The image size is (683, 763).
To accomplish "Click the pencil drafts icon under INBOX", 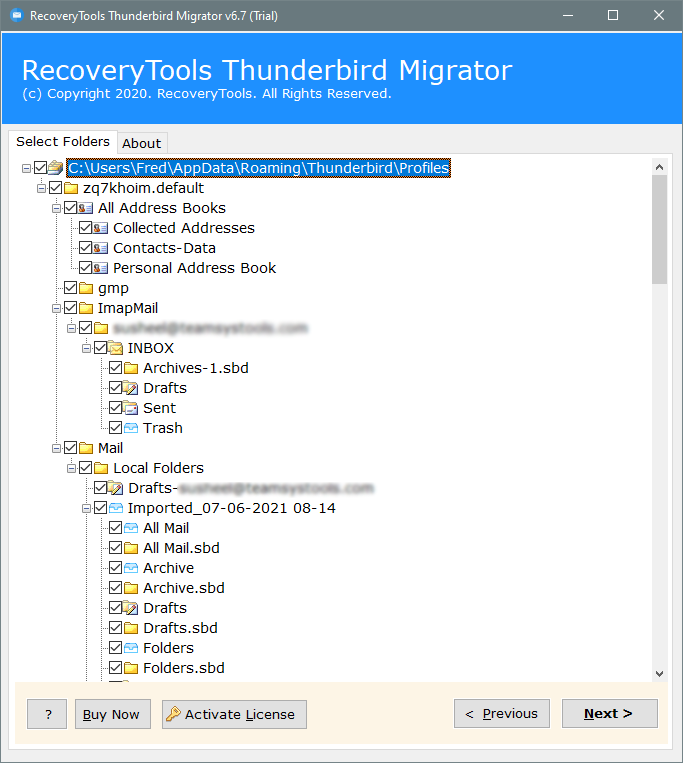I will click(x=131, y=388).
